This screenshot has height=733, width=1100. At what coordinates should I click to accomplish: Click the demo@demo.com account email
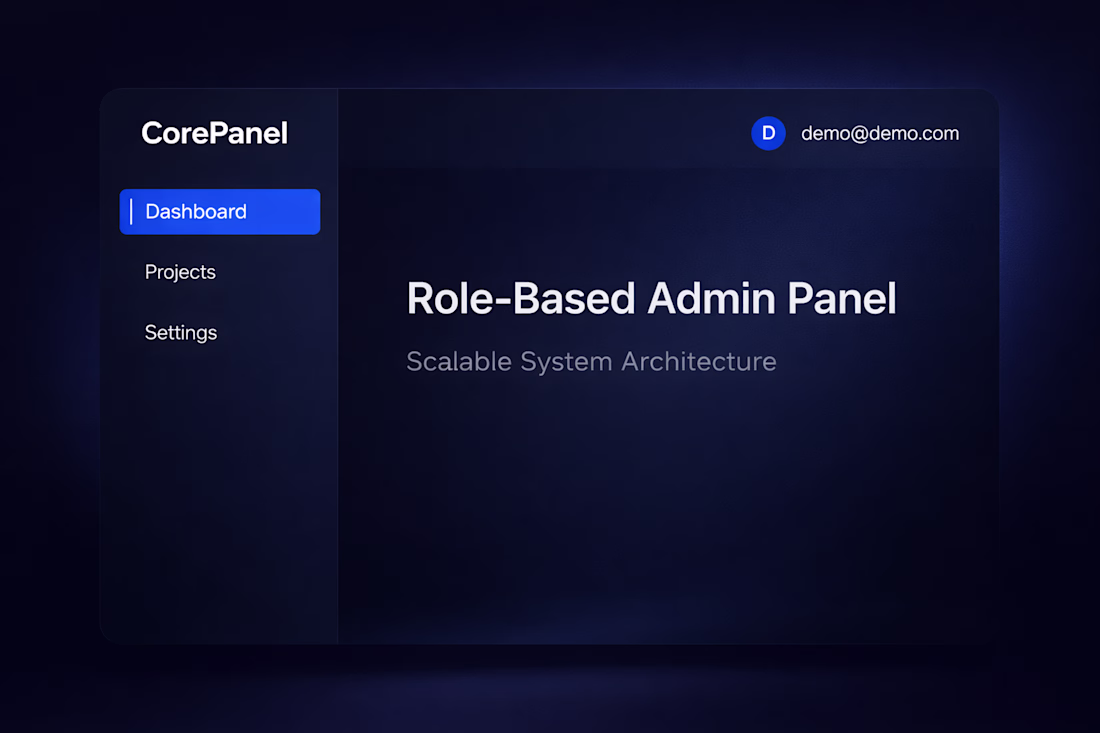pos(879,133)
